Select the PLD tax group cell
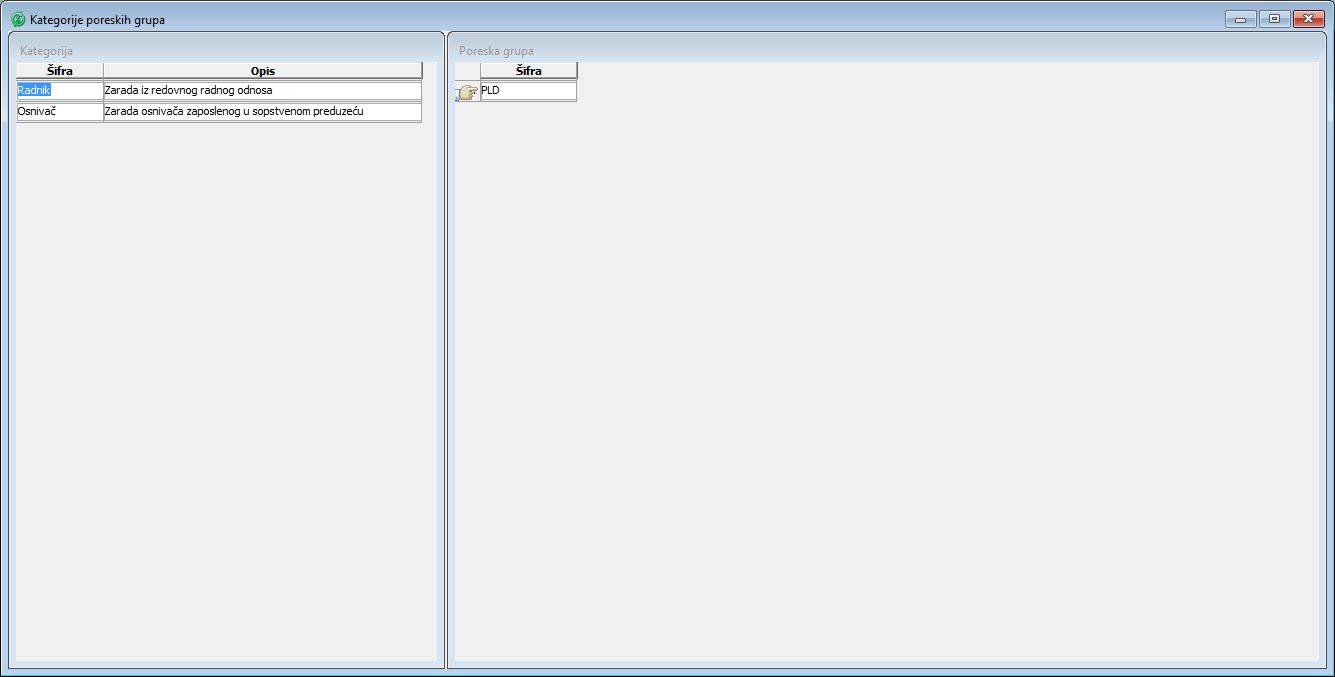 tap(528, 91)
